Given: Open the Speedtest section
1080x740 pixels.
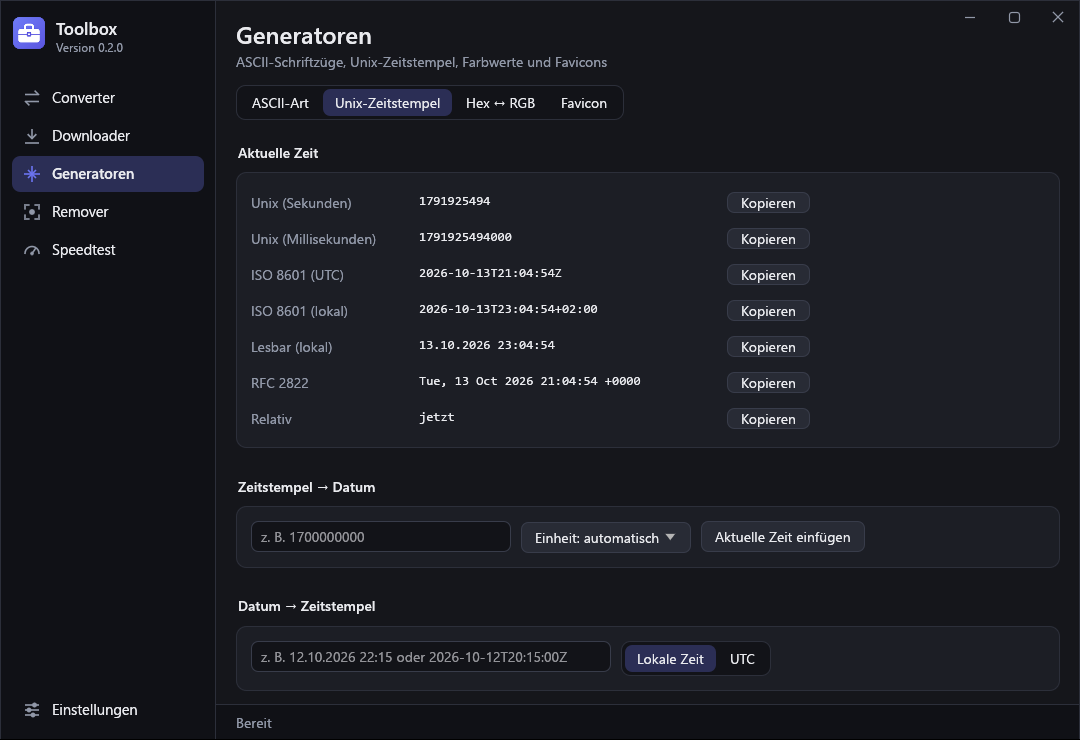Looking at the screenshot, I should [108, 249].
